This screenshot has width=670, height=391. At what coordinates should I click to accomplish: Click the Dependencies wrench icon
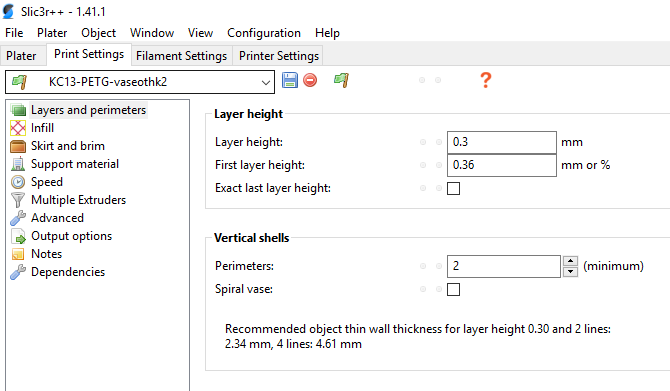click(x=18, y=272)
